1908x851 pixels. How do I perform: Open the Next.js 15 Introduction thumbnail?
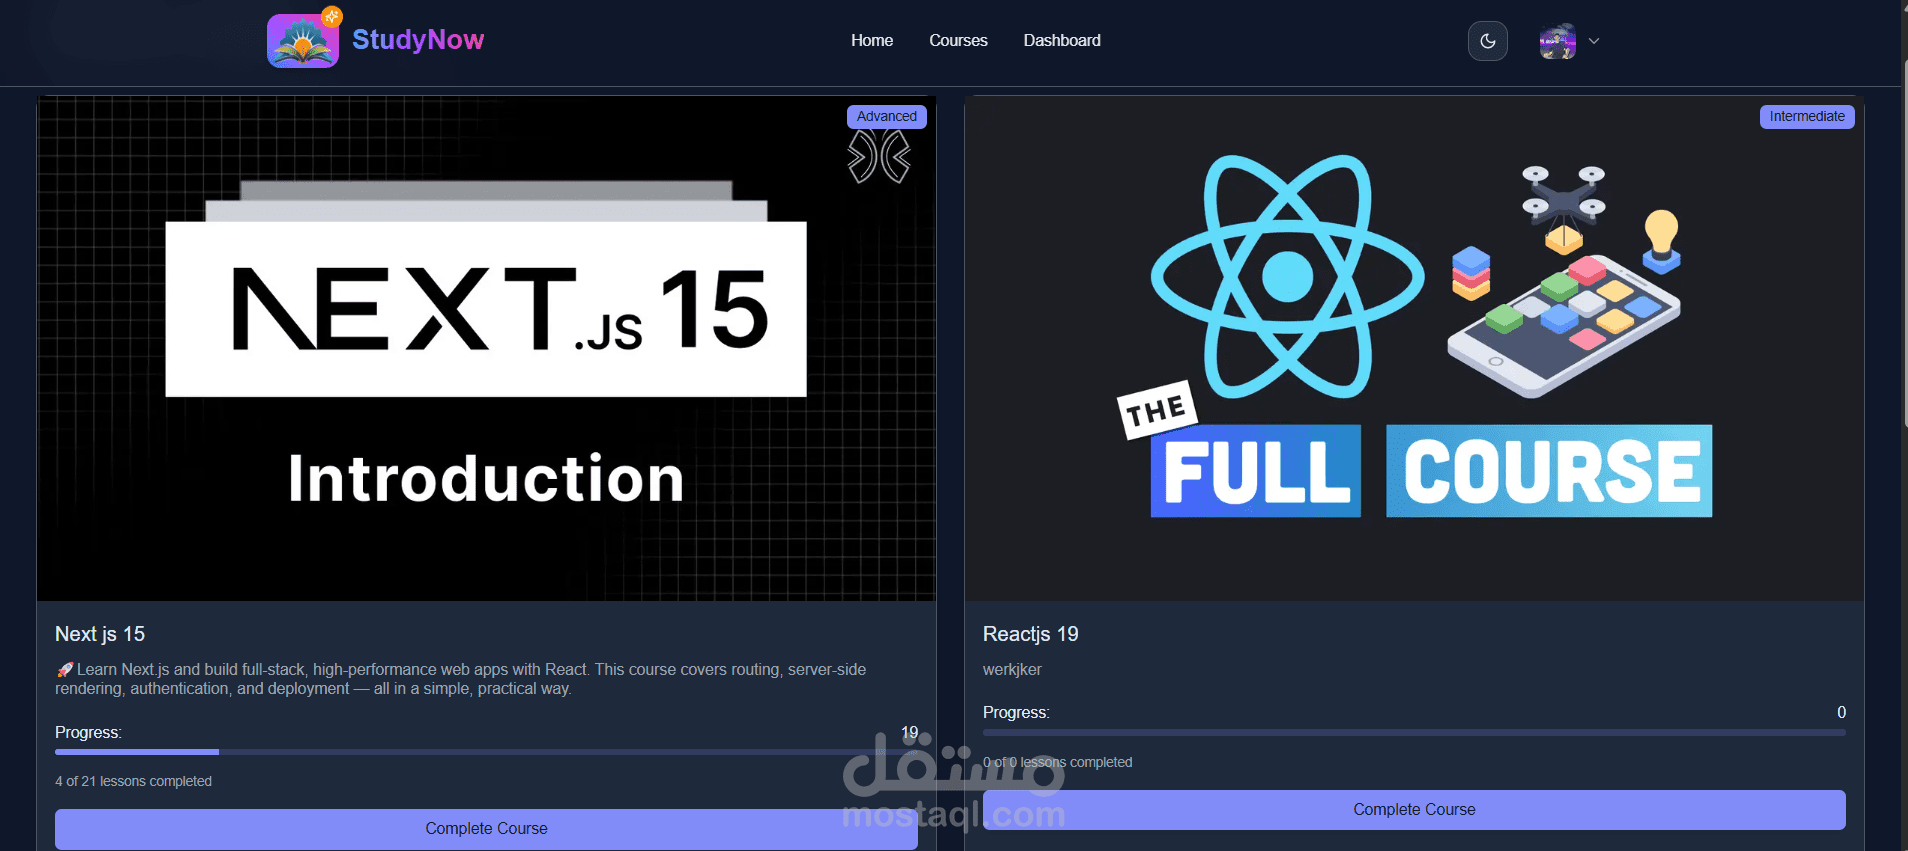click(486, 348)
